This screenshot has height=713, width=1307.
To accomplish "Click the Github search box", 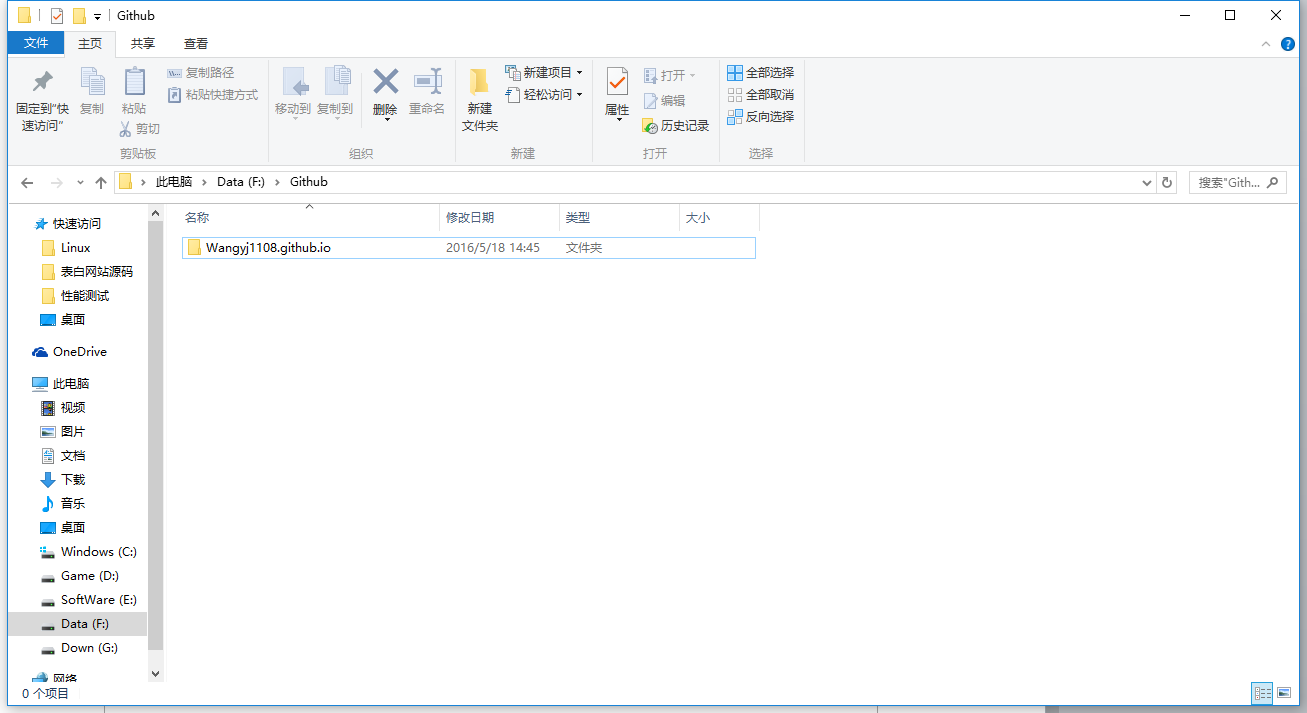I will tap(1237, 183).
